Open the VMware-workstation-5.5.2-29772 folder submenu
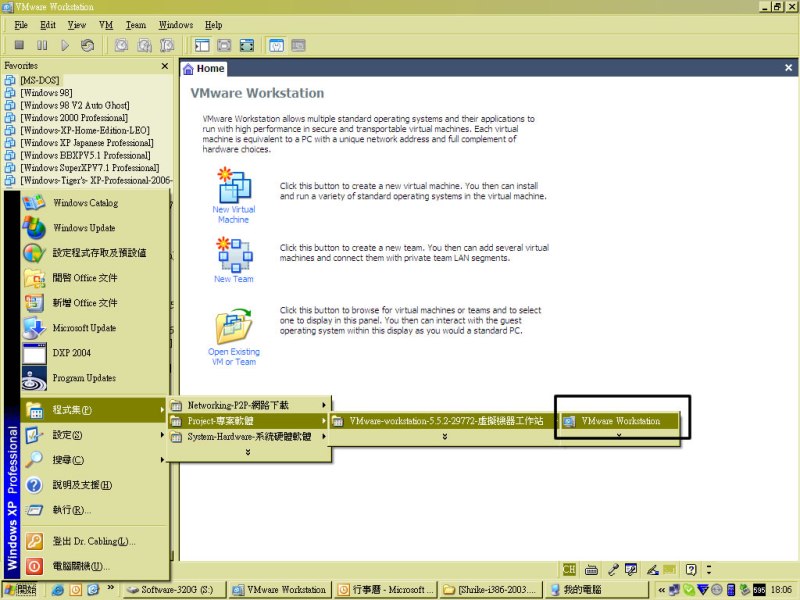This screenshot has height=600, width=800. pyautogui.click(x=444, y=421)
